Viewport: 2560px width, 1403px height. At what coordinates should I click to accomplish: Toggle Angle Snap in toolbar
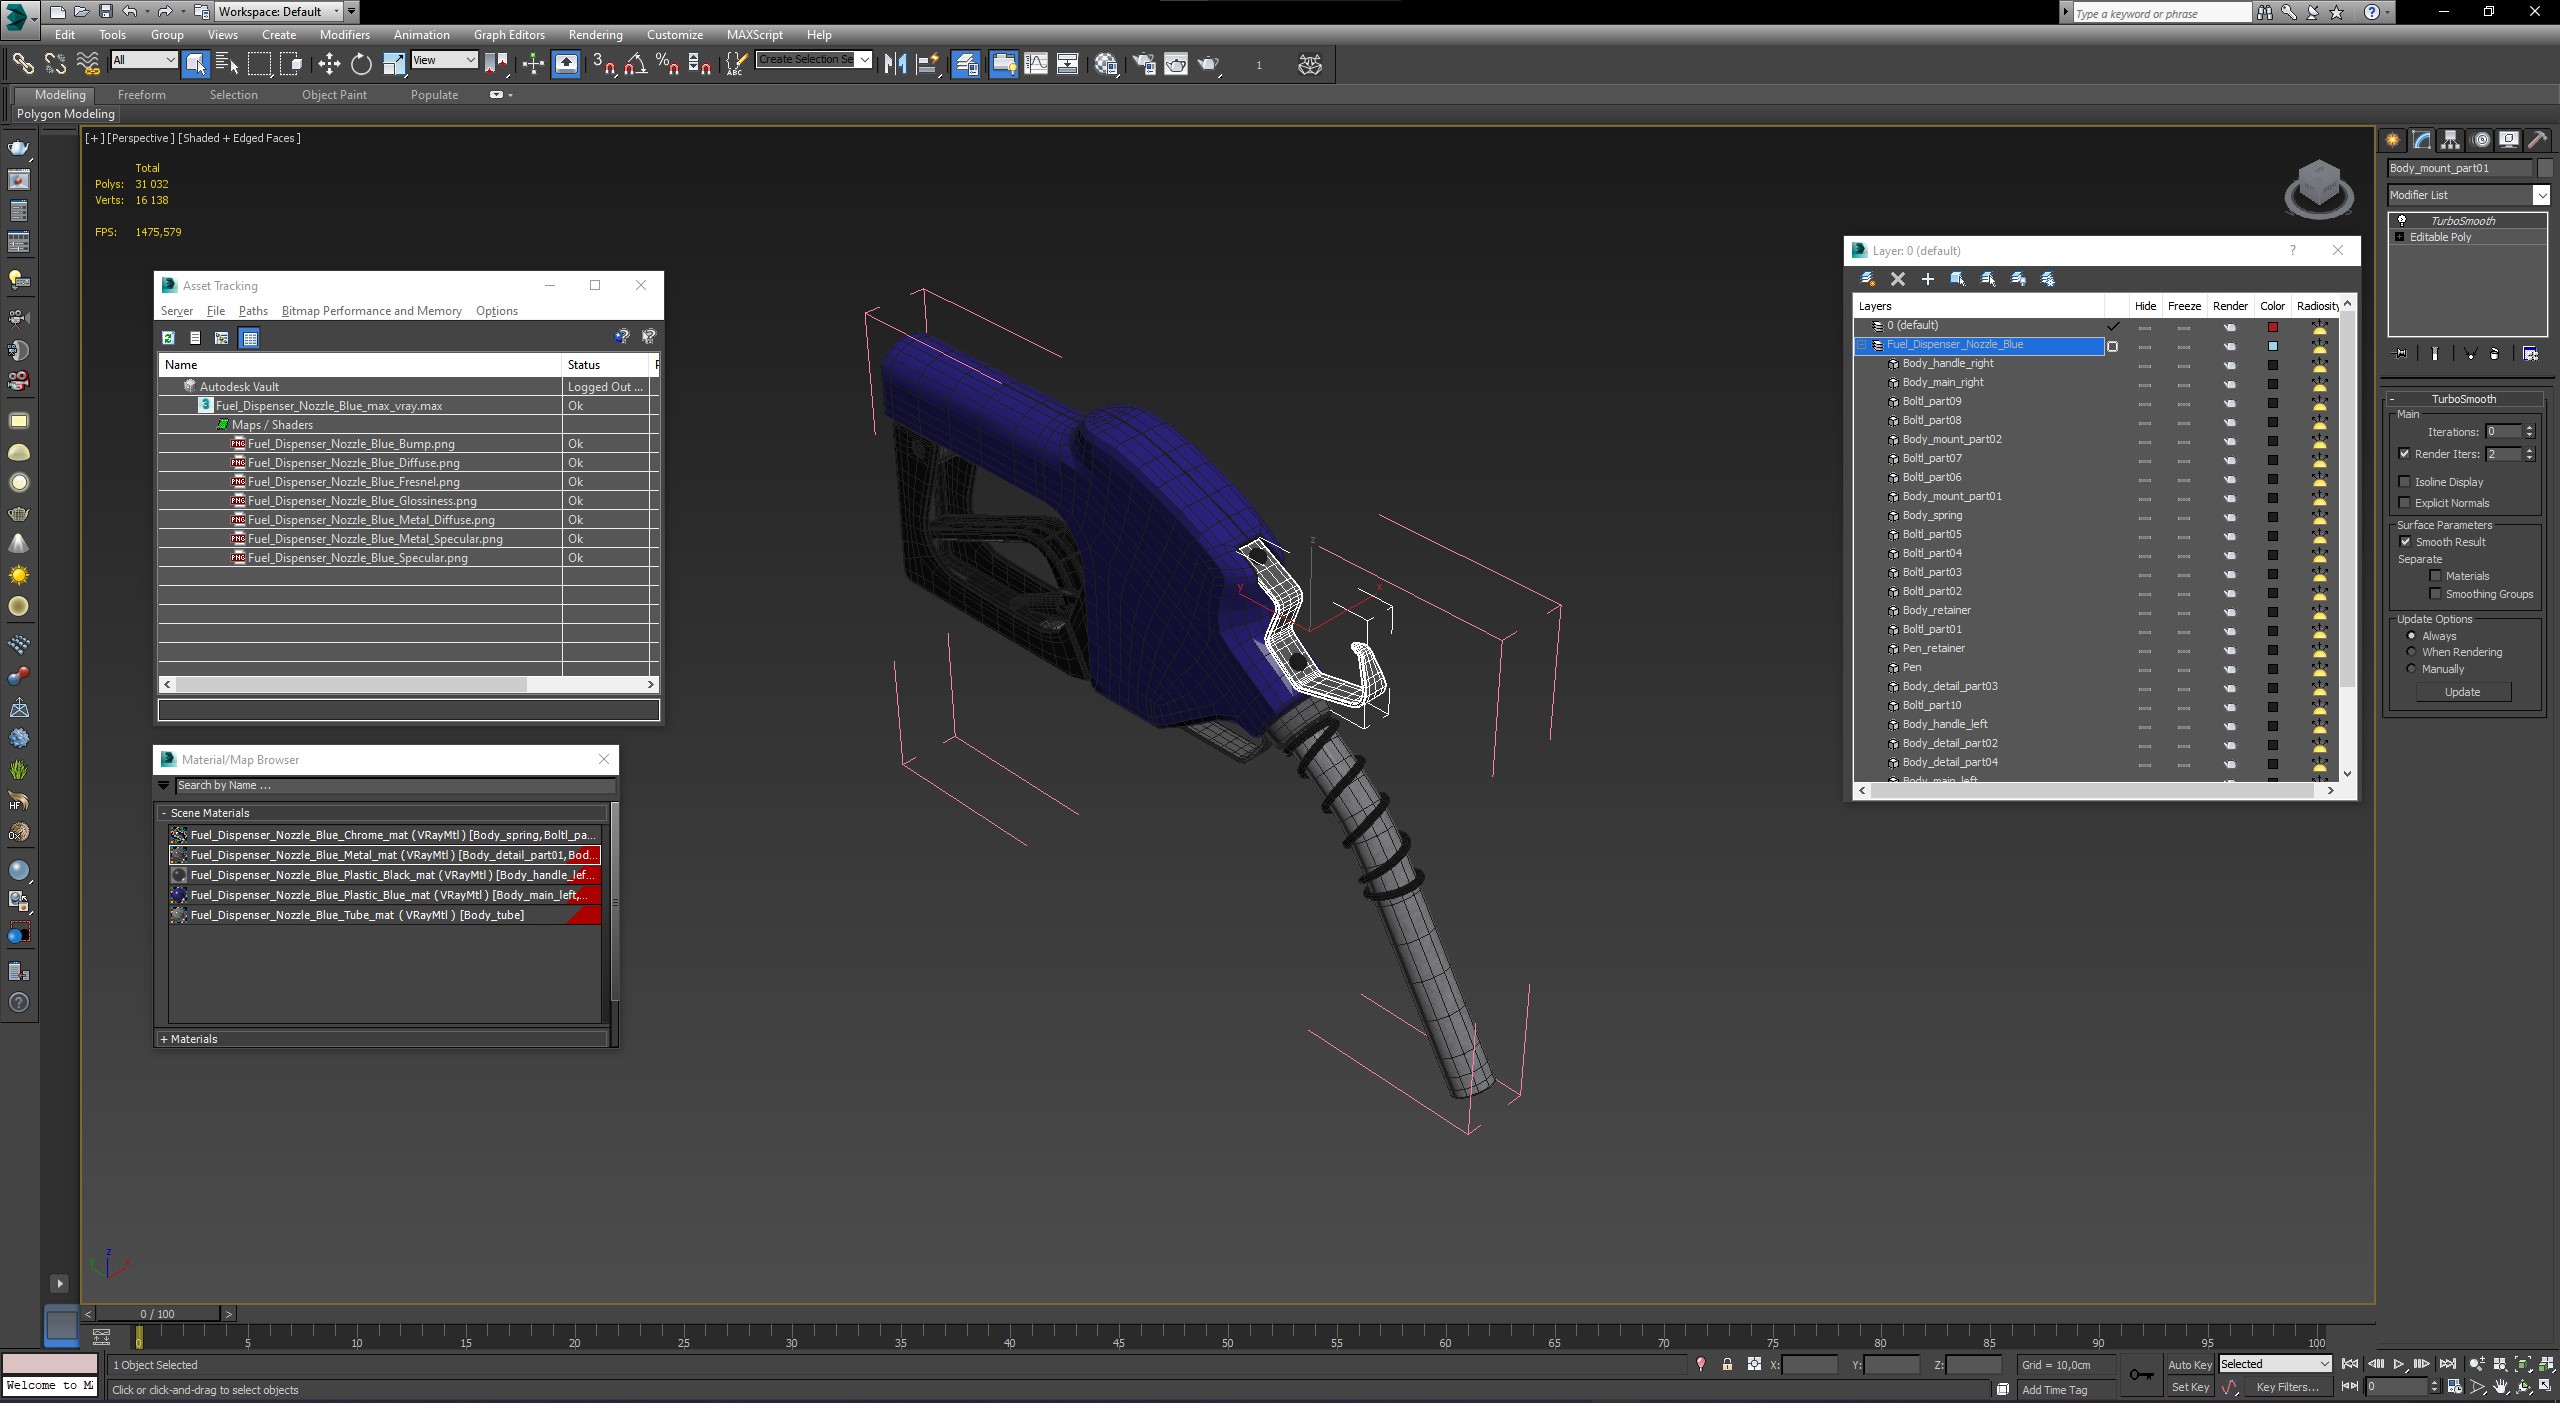click(x=635, y=64)
